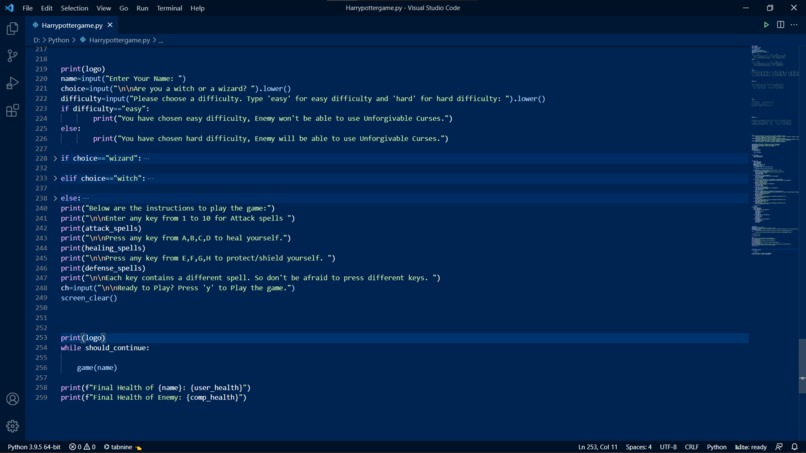Click 'if difficulty=="easy":' line
The height and width of the screenshot is (453, 806).
pos(105,109)
